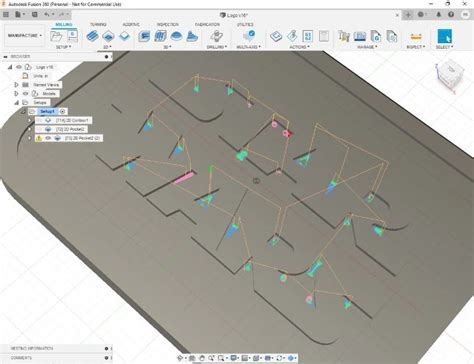474x364 pixels.
Task: Open the Data Panel grid icon
Action: point(6,14)
